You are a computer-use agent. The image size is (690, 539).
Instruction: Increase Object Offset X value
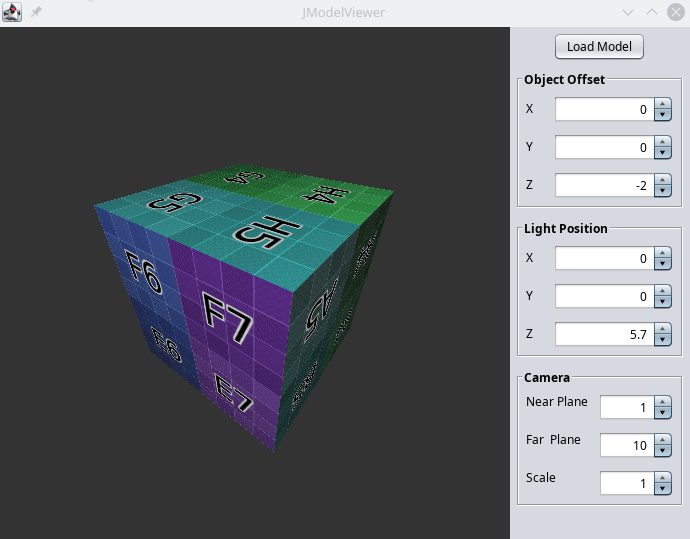coord(663,103)
